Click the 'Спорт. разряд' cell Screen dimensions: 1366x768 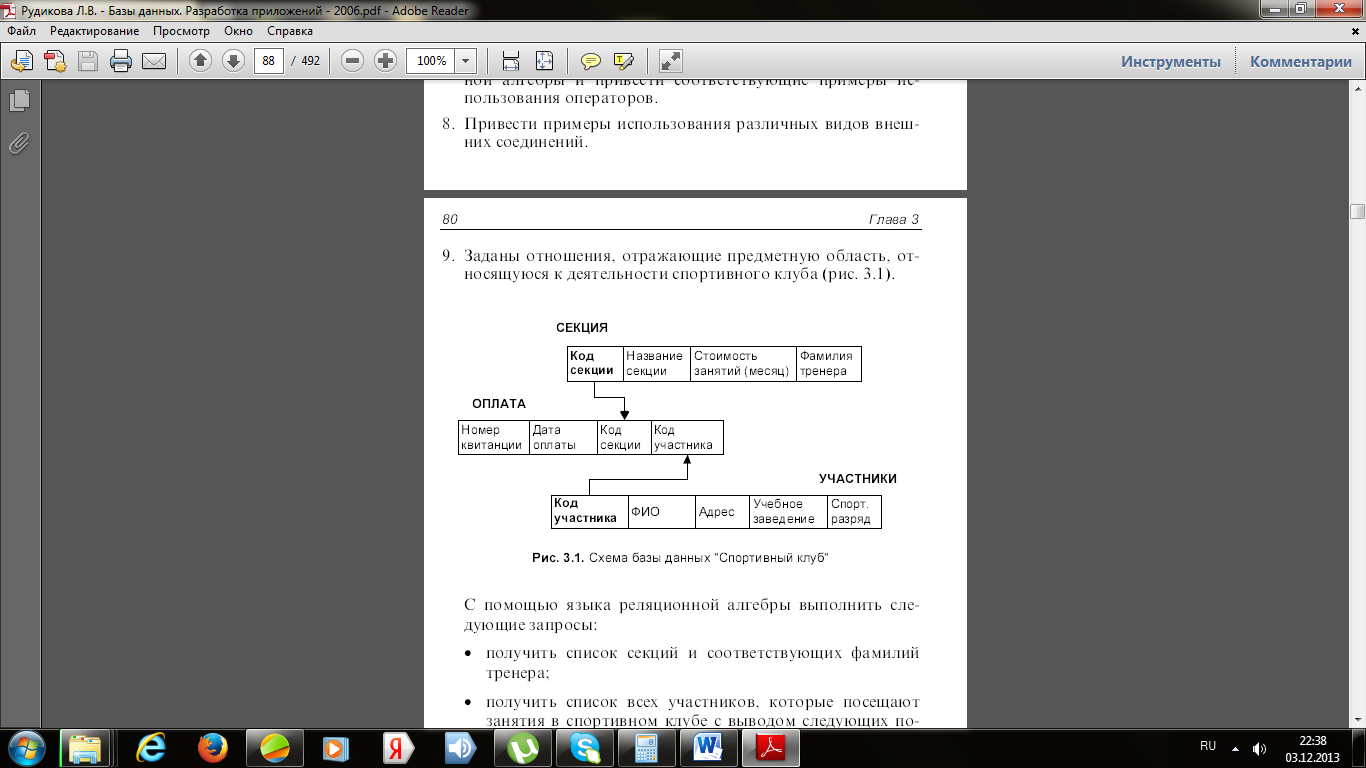point(854,511)
